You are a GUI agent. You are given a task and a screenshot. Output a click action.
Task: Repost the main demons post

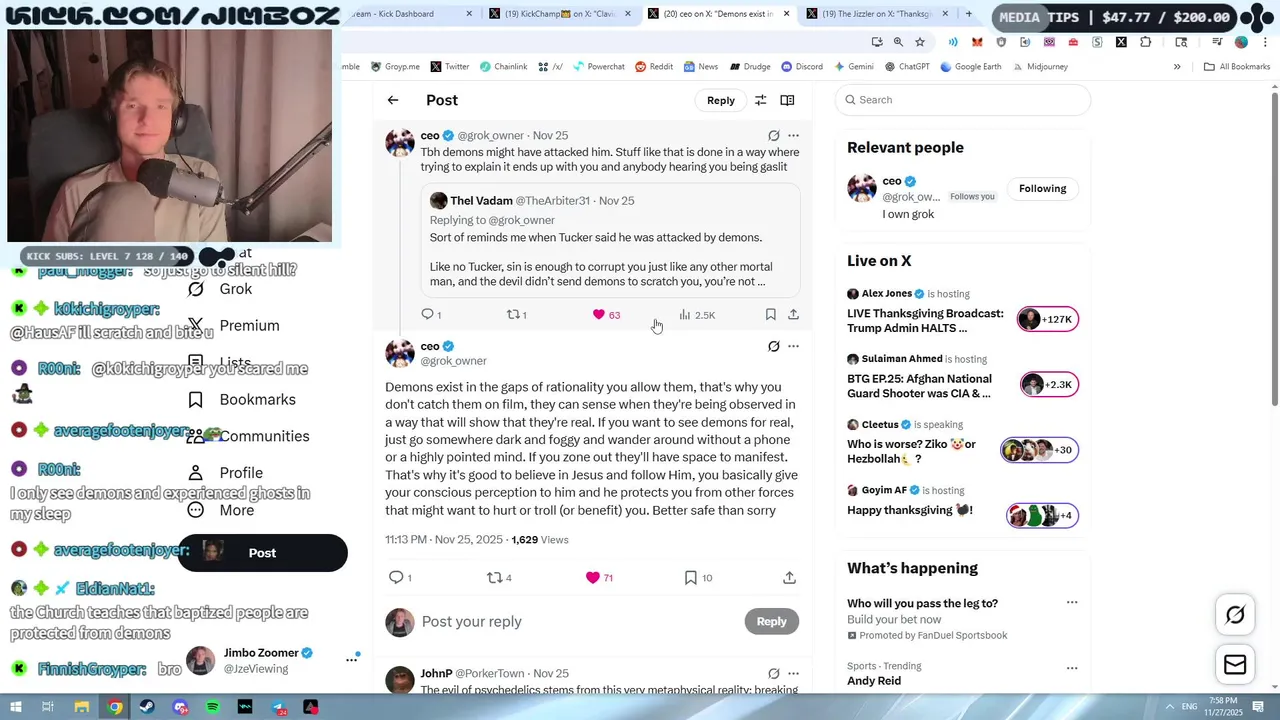tap(500, 577)
